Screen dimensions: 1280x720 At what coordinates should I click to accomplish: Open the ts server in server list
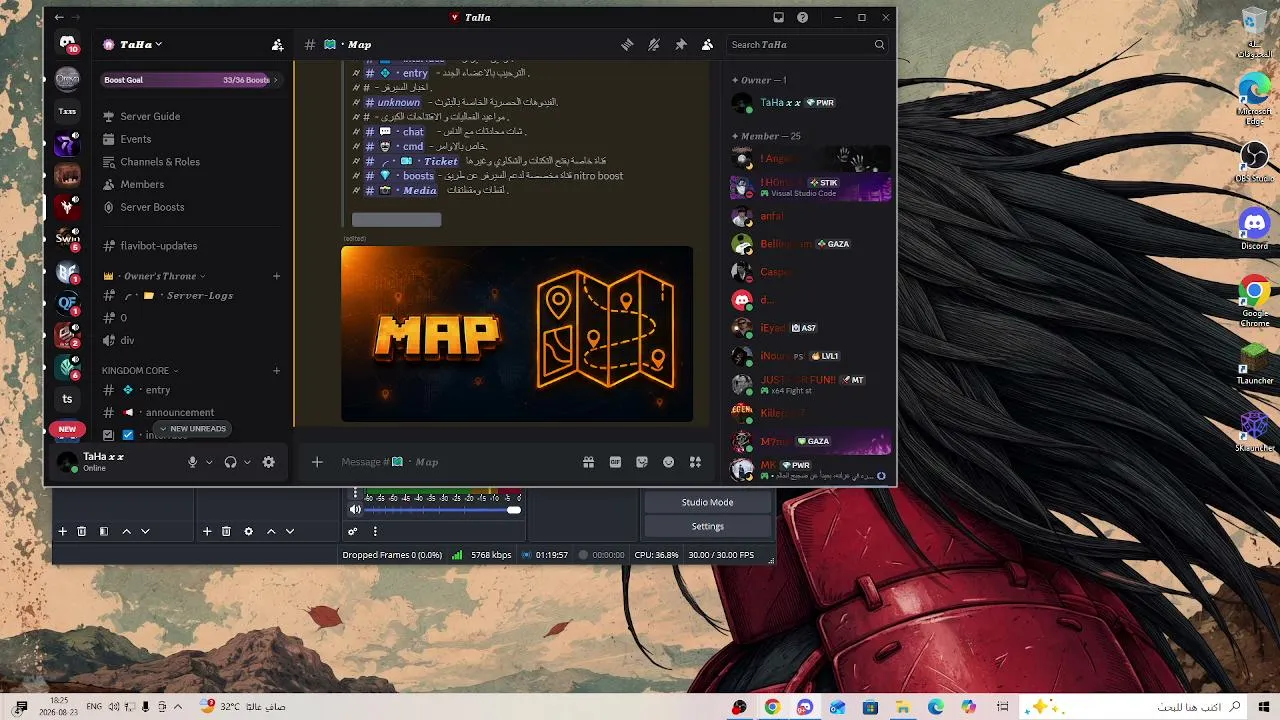click(x=67, y=399)
